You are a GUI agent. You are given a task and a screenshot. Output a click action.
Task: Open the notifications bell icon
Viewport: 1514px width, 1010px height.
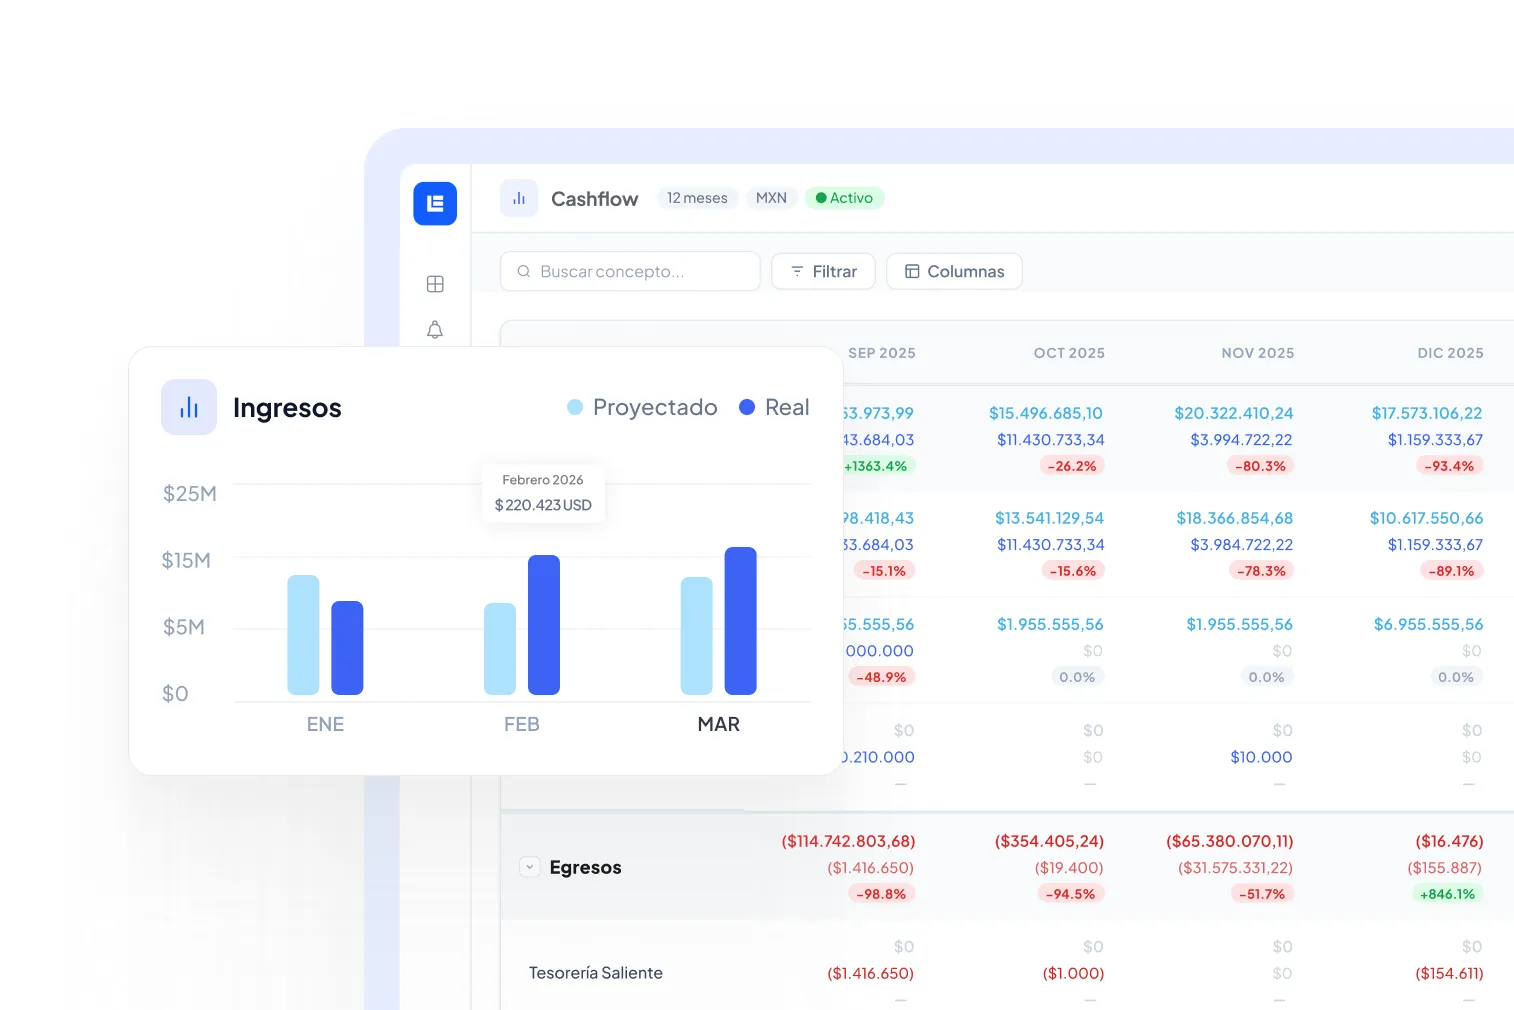[435, 330]
